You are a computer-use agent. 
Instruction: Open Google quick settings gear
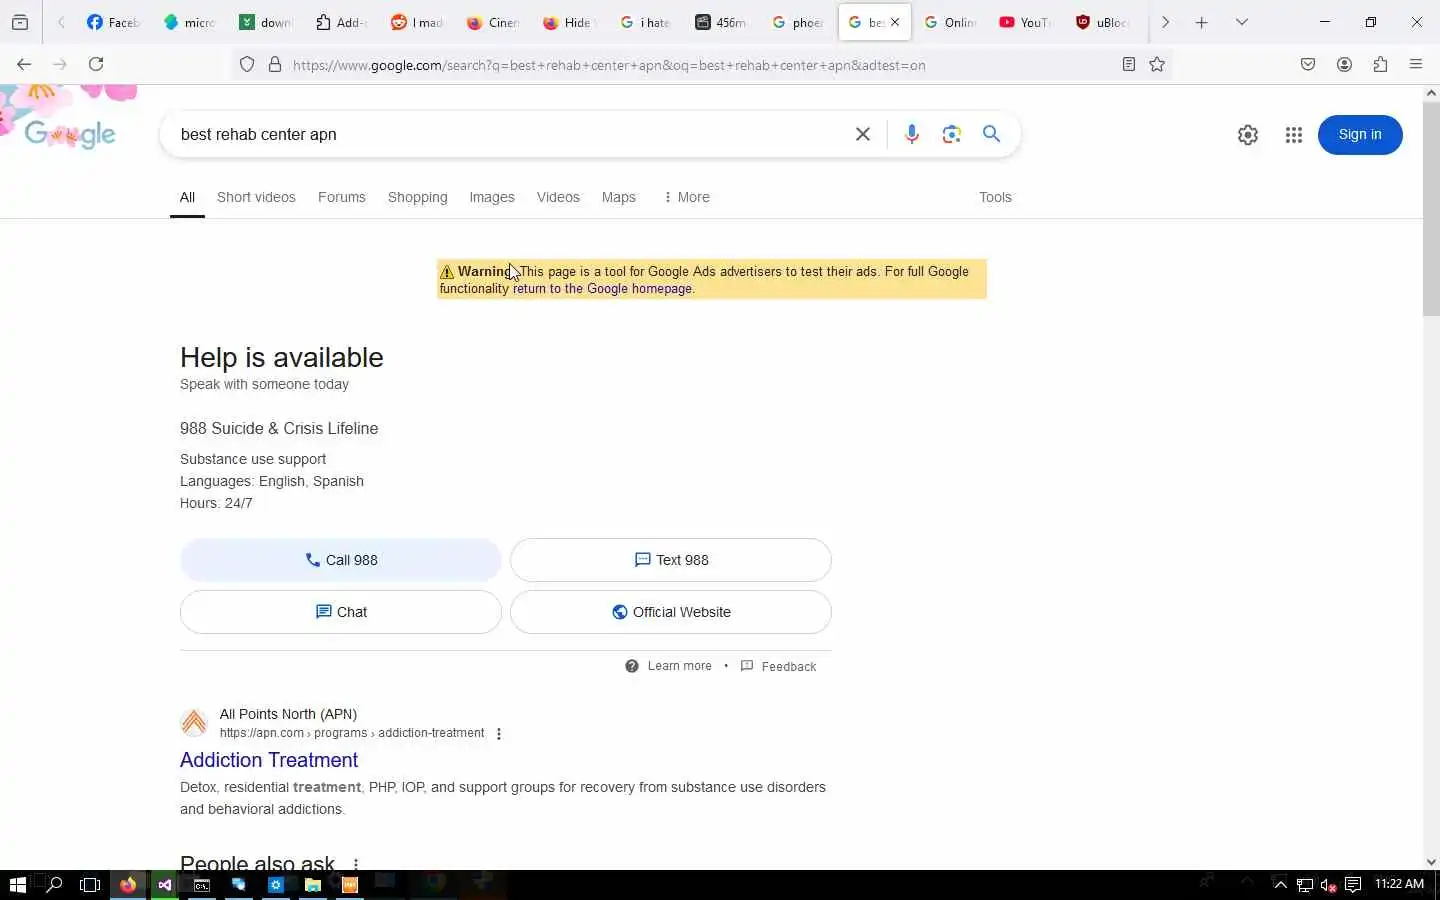[1248, 135]
